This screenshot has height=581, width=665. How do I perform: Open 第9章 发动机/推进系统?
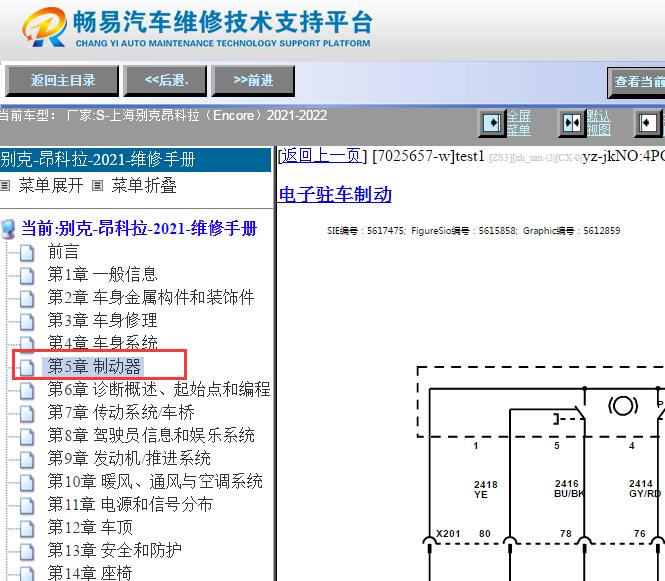coord(129,458)
